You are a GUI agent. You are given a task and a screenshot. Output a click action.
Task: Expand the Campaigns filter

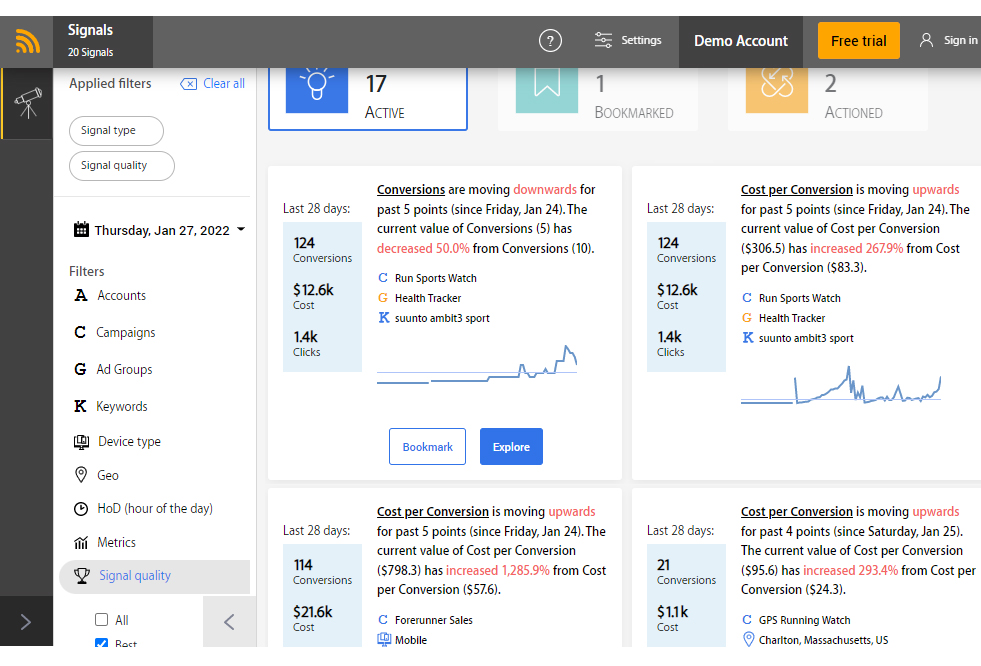[125, 332]
